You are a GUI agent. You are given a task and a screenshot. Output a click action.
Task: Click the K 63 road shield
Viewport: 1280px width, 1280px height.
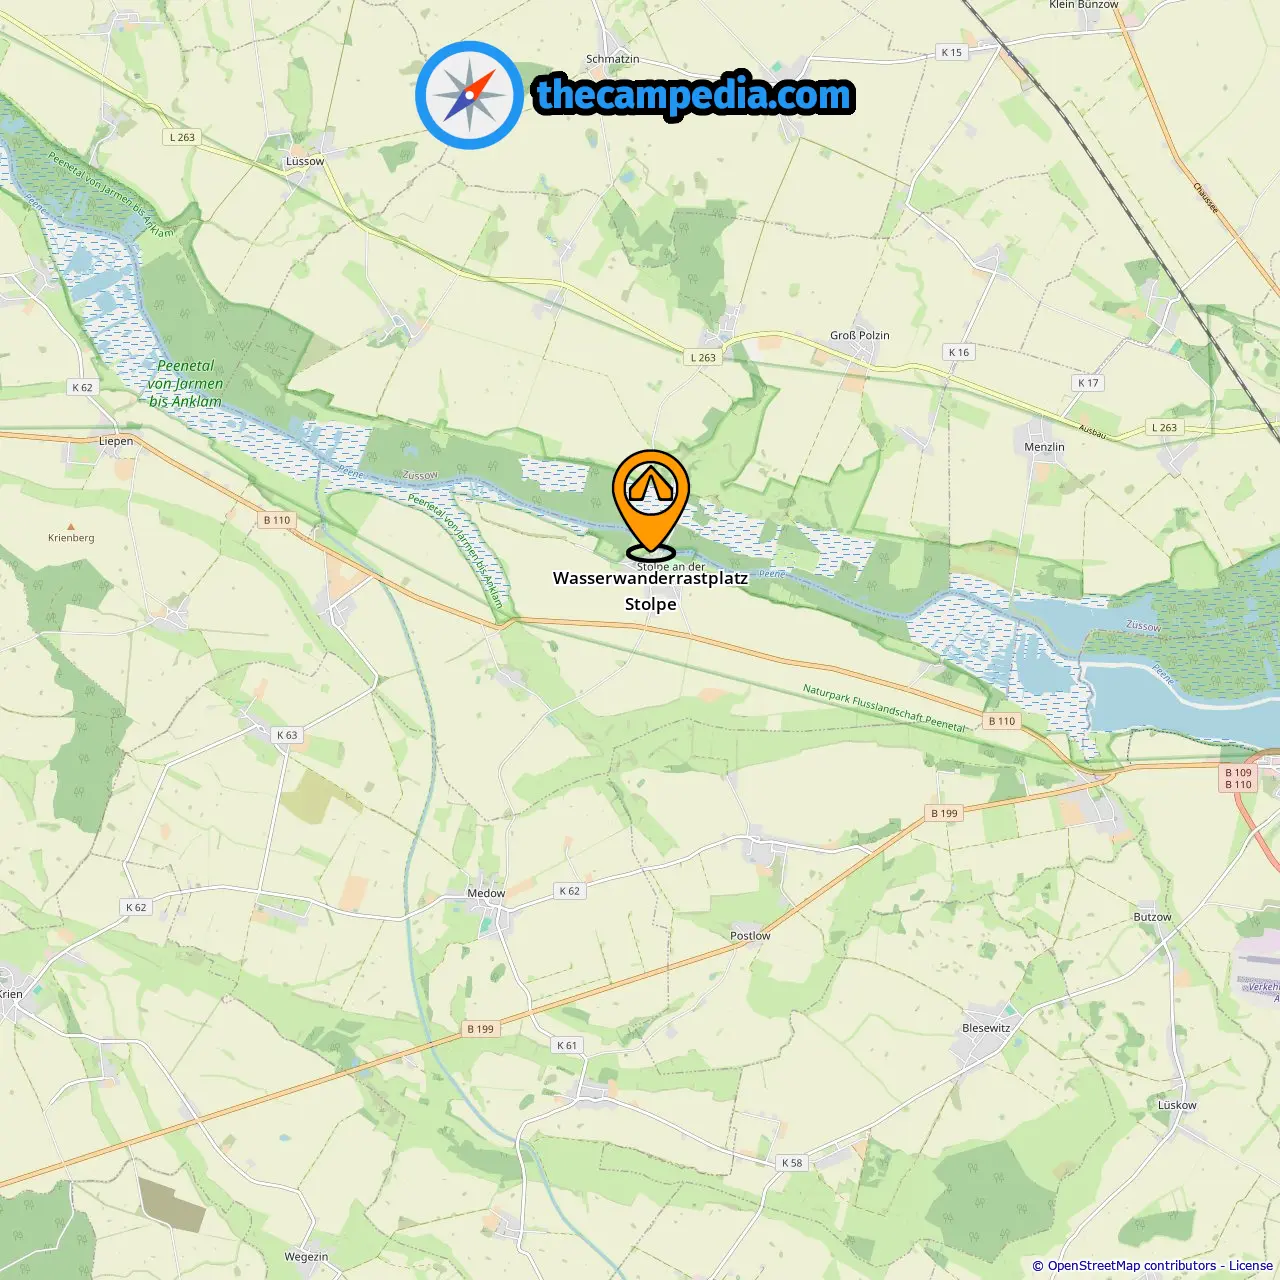click(x=287, y=735)
